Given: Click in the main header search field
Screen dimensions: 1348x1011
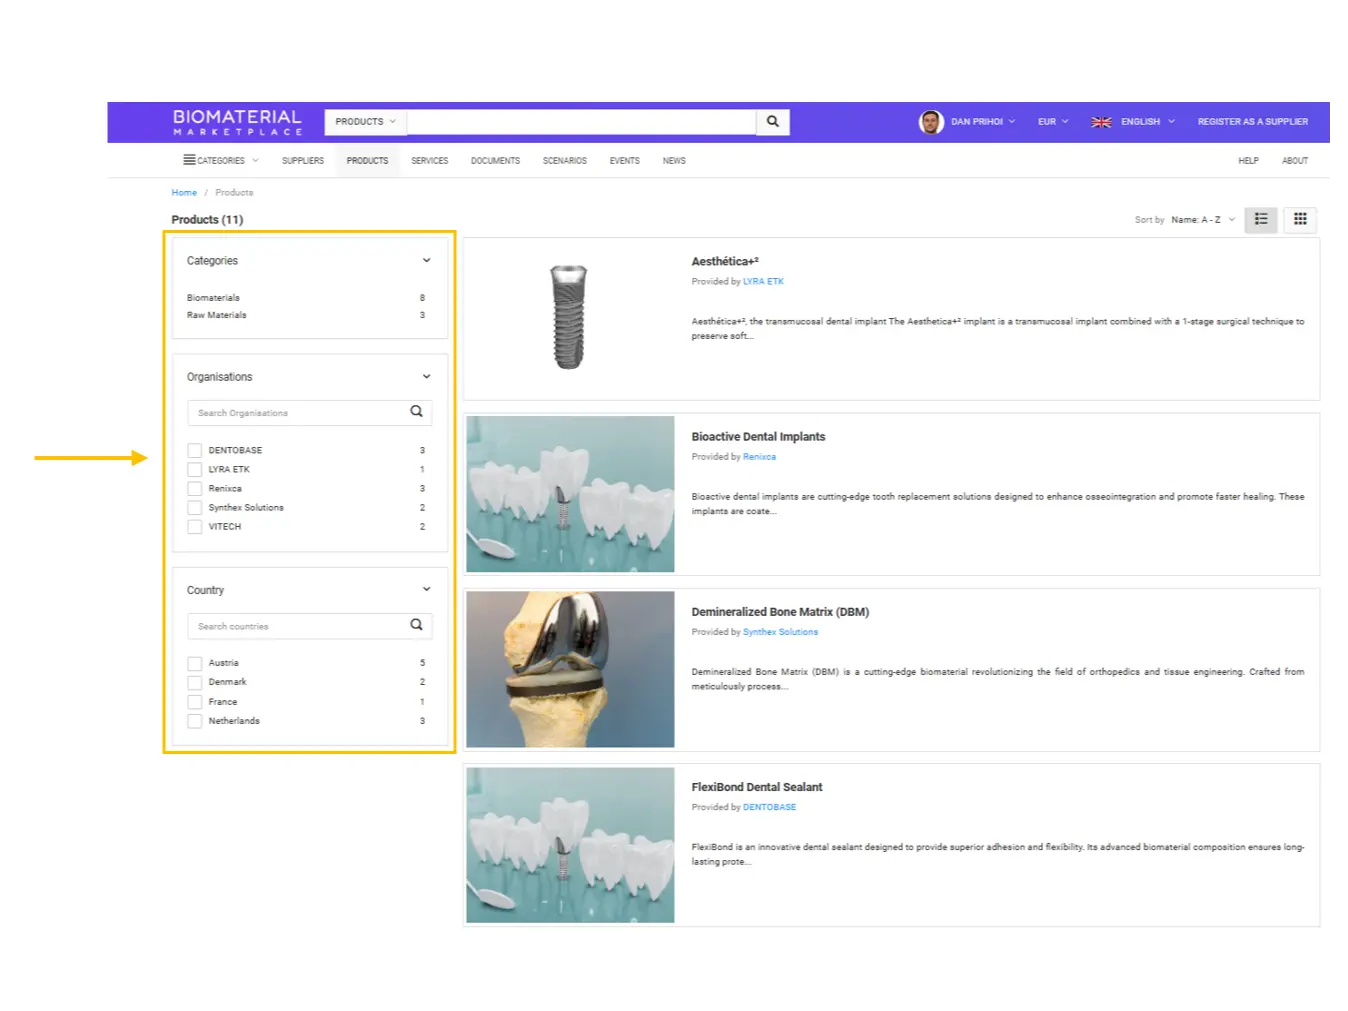Looking at the screenshot, I should click(x=581, y=122).
